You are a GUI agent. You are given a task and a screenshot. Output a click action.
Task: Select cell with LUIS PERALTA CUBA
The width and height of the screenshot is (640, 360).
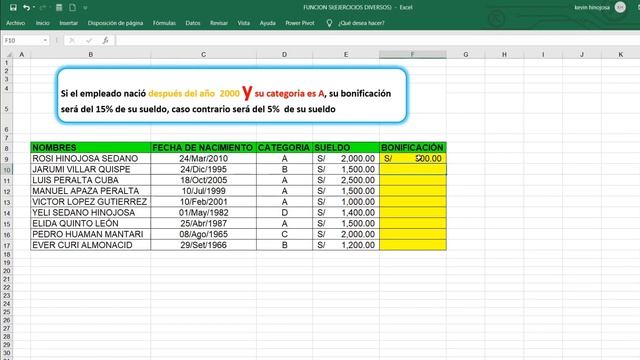point(91,180)
